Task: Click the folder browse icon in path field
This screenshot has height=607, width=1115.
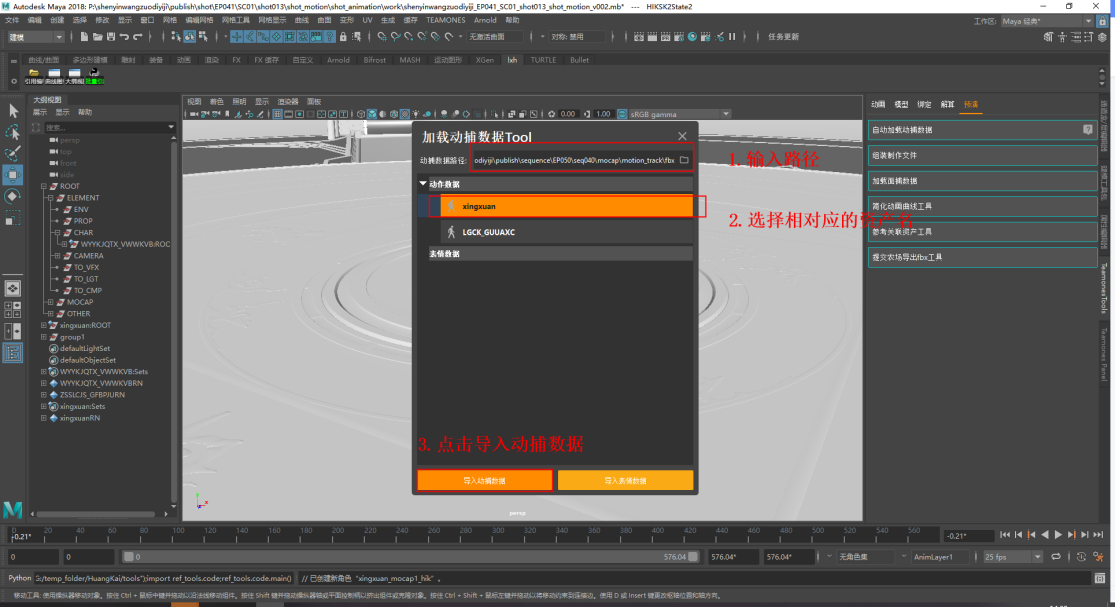Action: point(684,160)
